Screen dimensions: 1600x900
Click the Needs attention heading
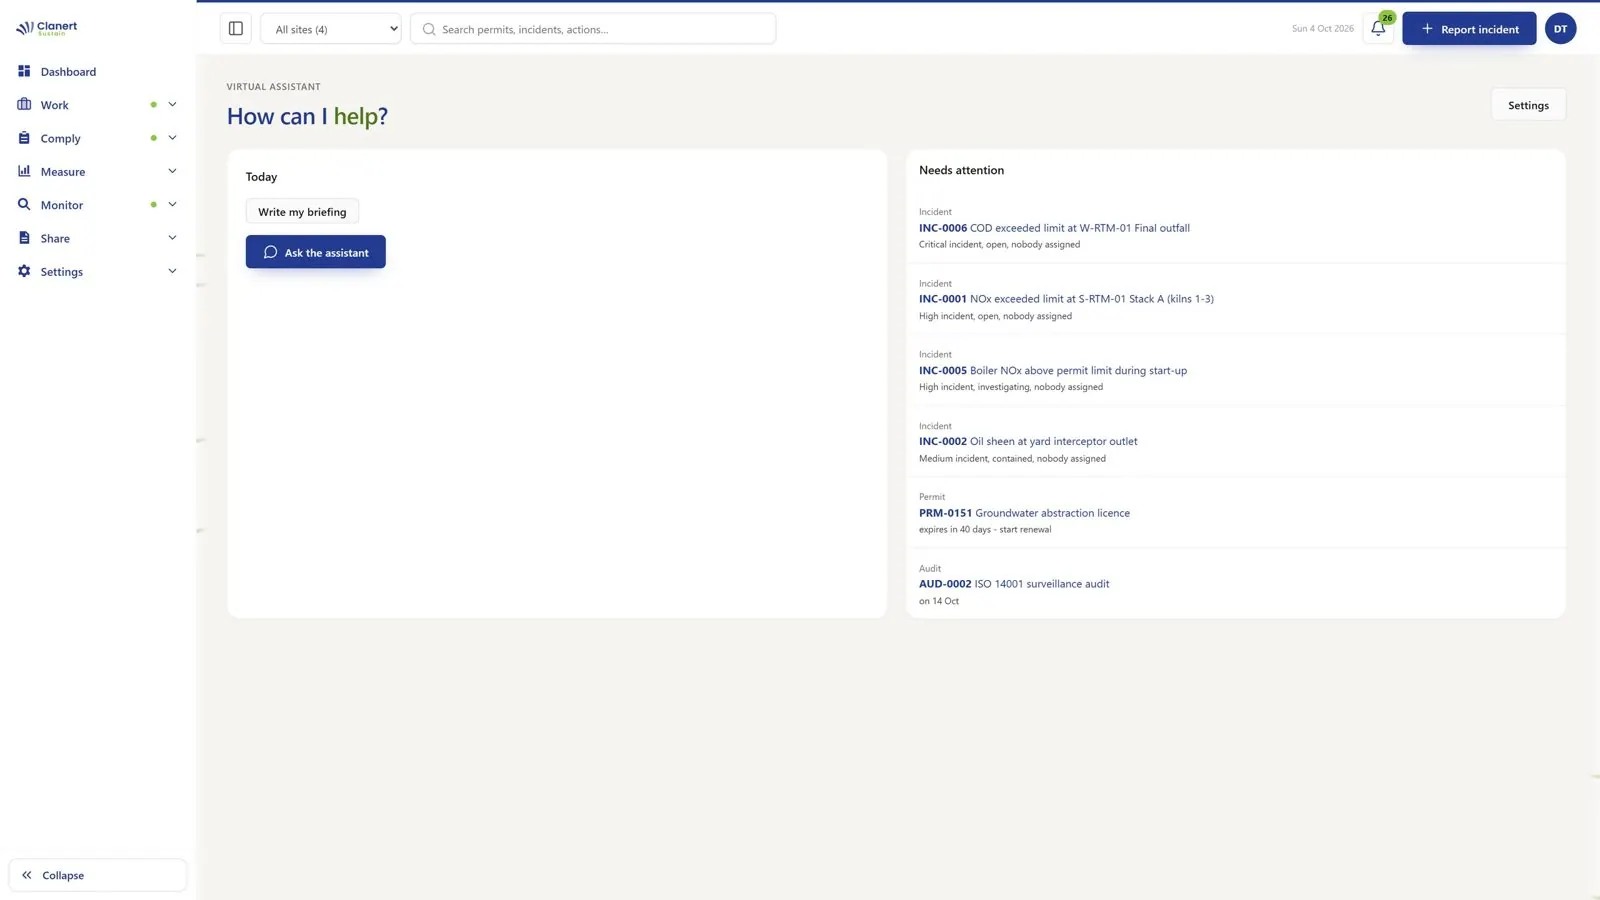coord(961,170)
